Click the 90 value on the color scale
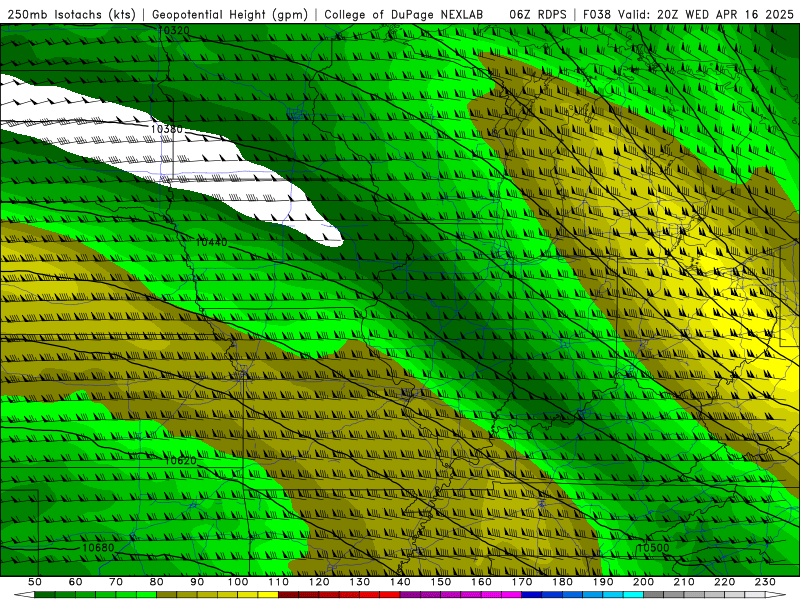This screenshot has height=600, width=800. (197, 582)
